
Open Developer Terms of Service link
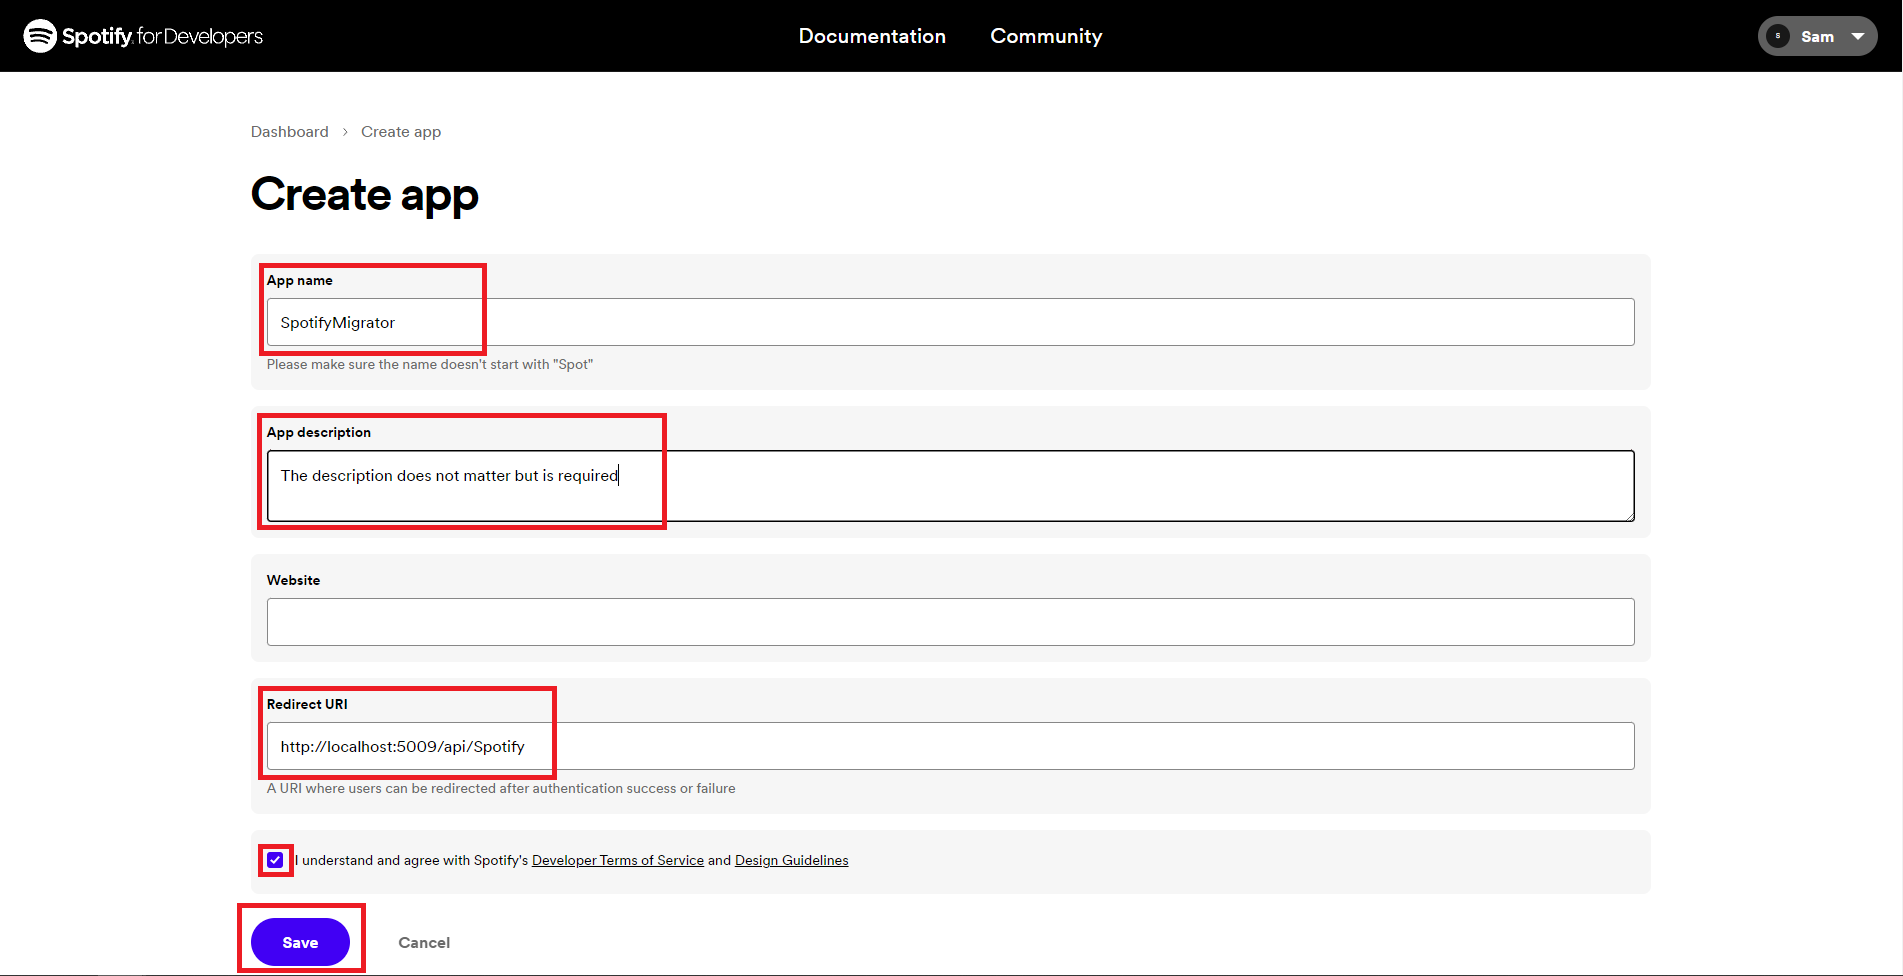[618, 860]
